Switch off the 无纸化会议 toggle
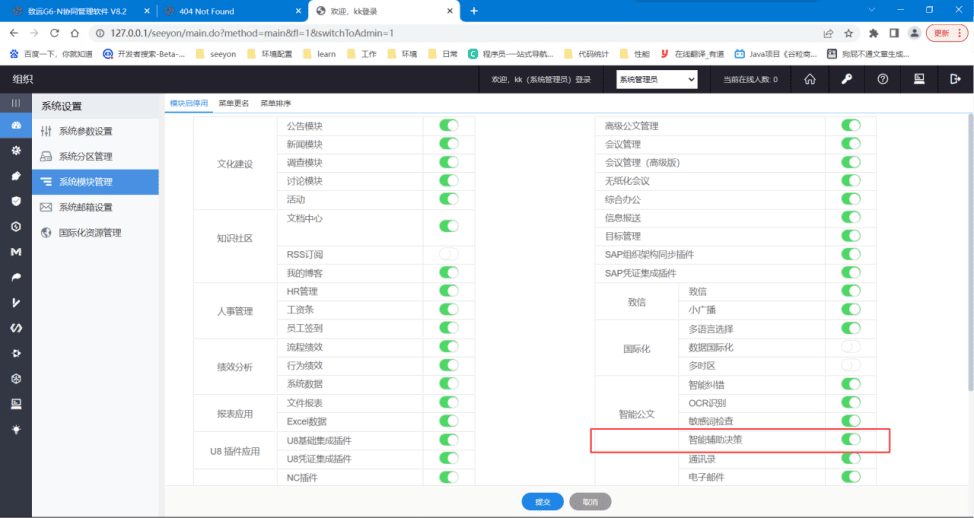This screenshot has height=518, width=974. (851, 181)
